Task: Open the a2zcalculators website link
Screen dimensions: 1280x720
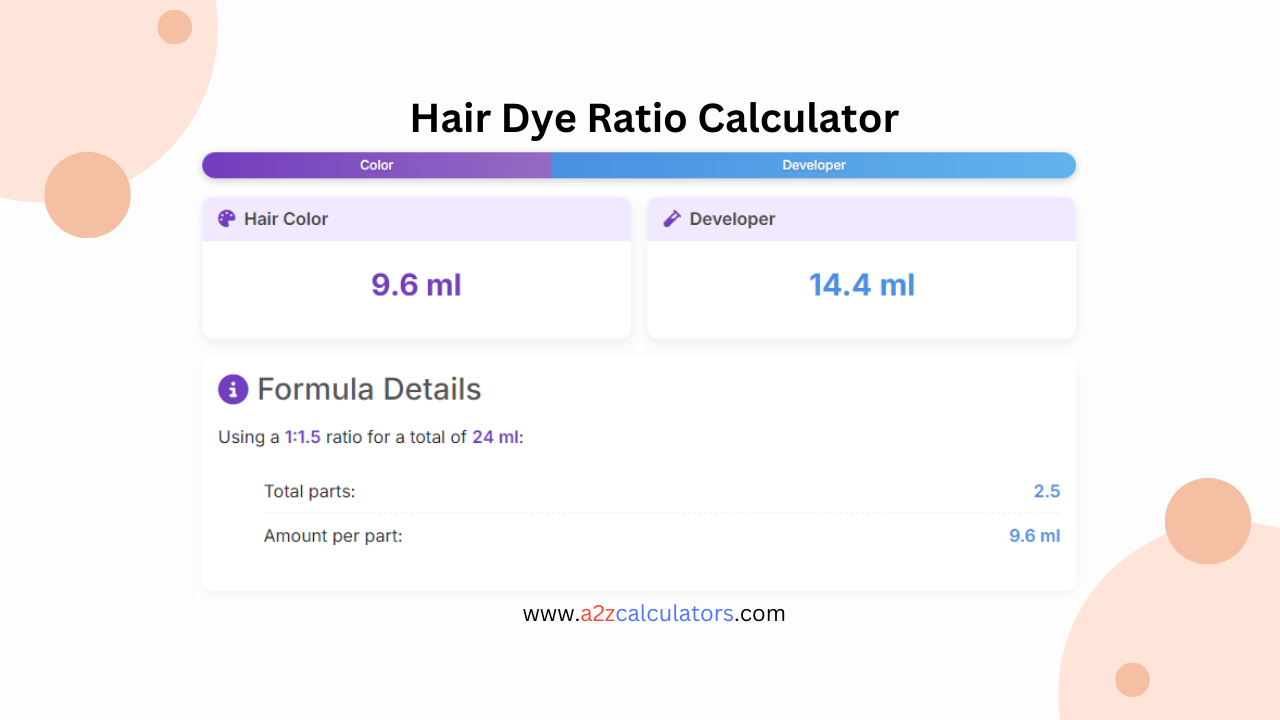Action: click(655, 613)
